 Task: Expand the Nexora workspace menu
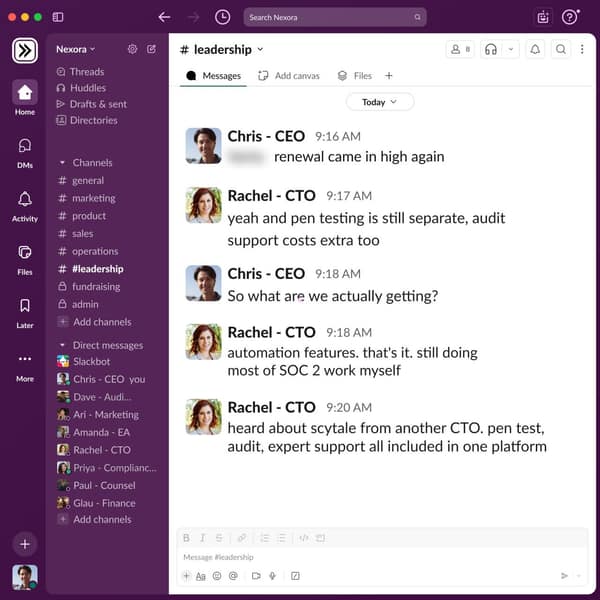(x=75, y=49)
